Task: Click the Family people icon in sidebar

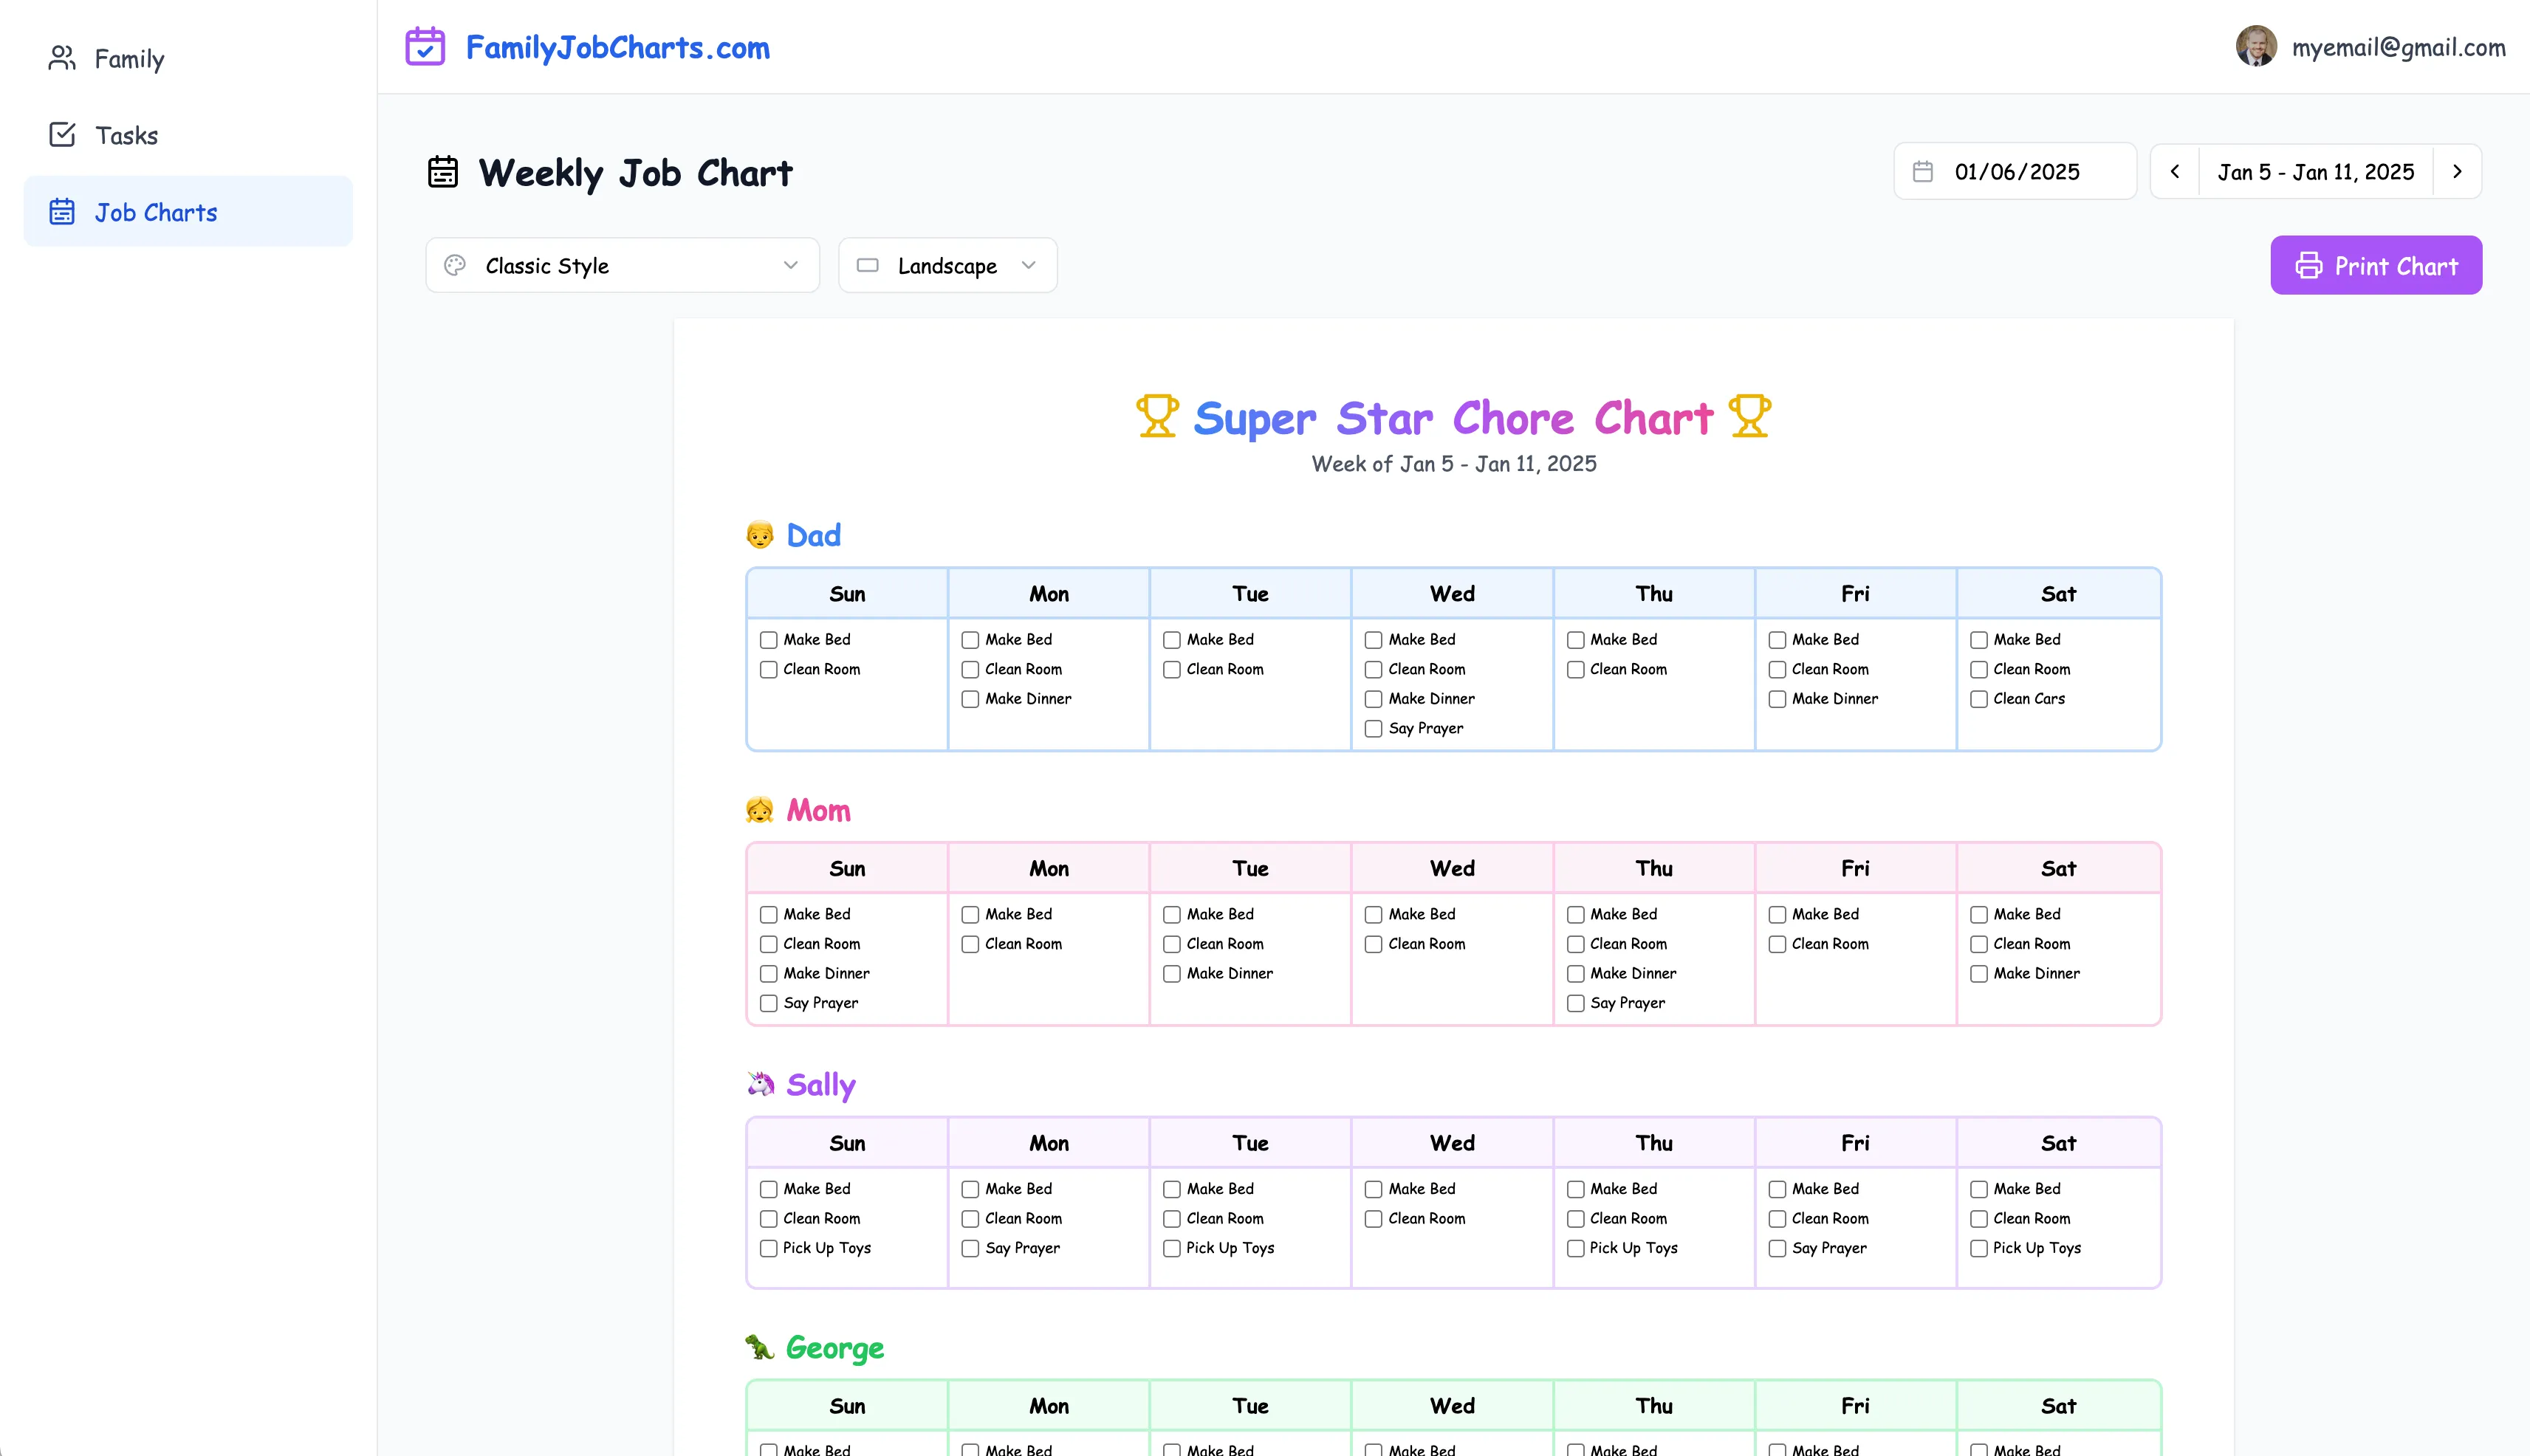Action: [62, 58]
